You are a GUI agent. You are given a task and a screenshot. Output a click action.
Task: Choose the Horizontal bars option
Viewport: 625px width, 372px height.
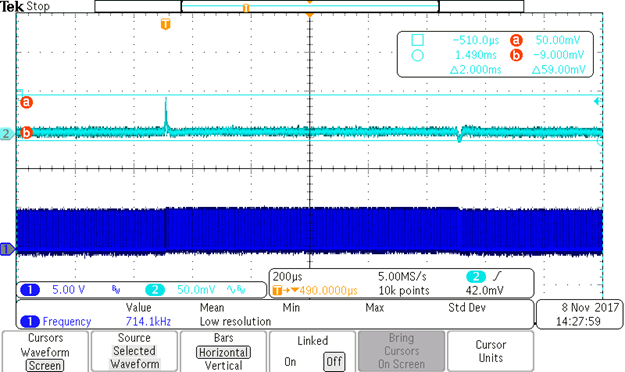[x=223, y=352]
